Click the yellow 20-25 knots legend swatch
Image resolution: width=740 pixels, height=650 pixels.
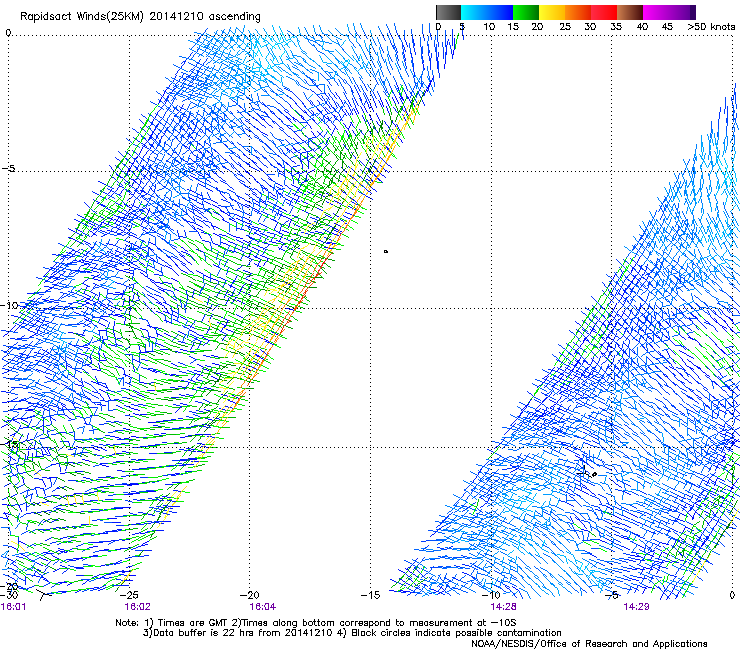tap(552, 12)
